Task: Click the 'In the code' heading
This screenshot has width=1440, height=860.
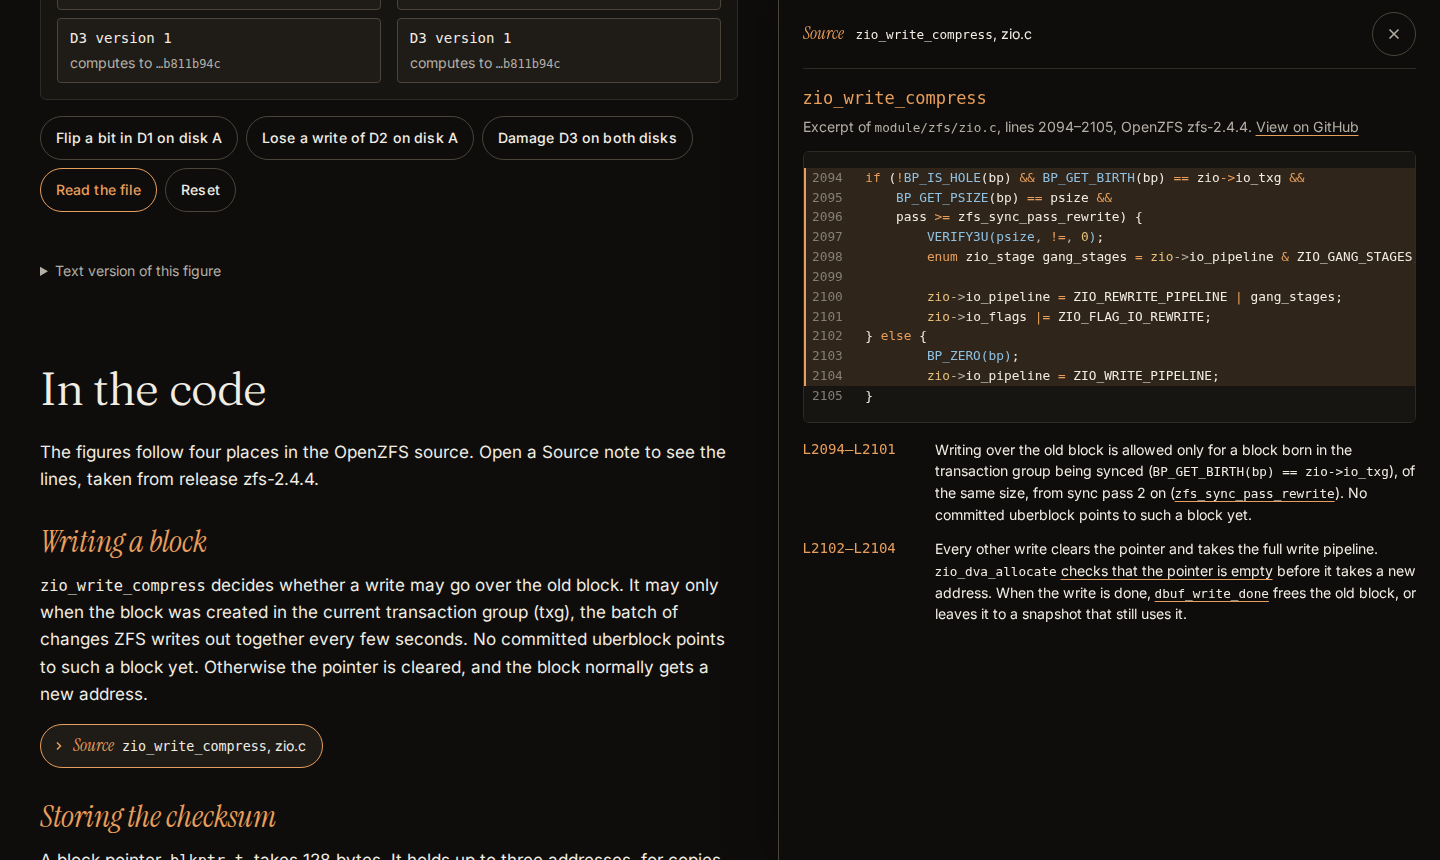Action: click(153, 389)
